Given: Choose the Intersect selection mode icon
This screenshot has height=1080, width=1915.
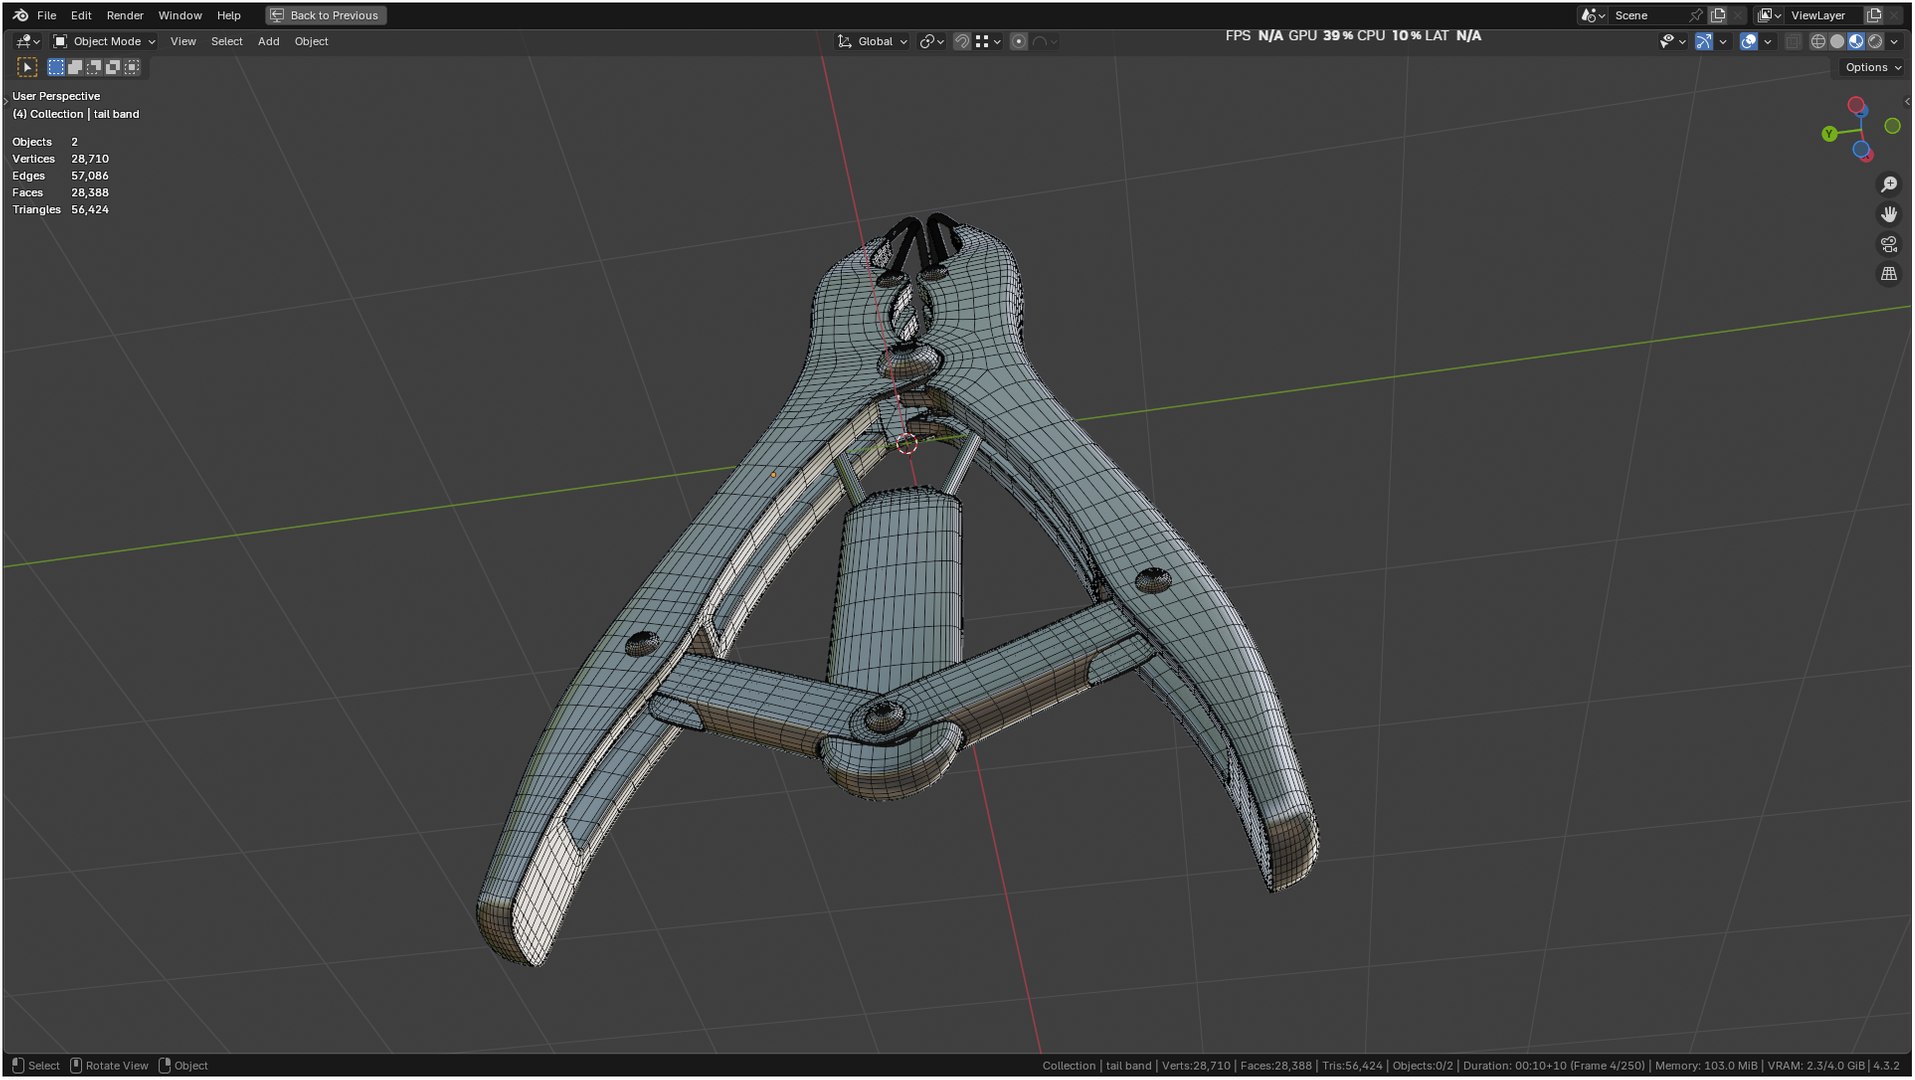Looking at the screenshot, I should (132, 67).
